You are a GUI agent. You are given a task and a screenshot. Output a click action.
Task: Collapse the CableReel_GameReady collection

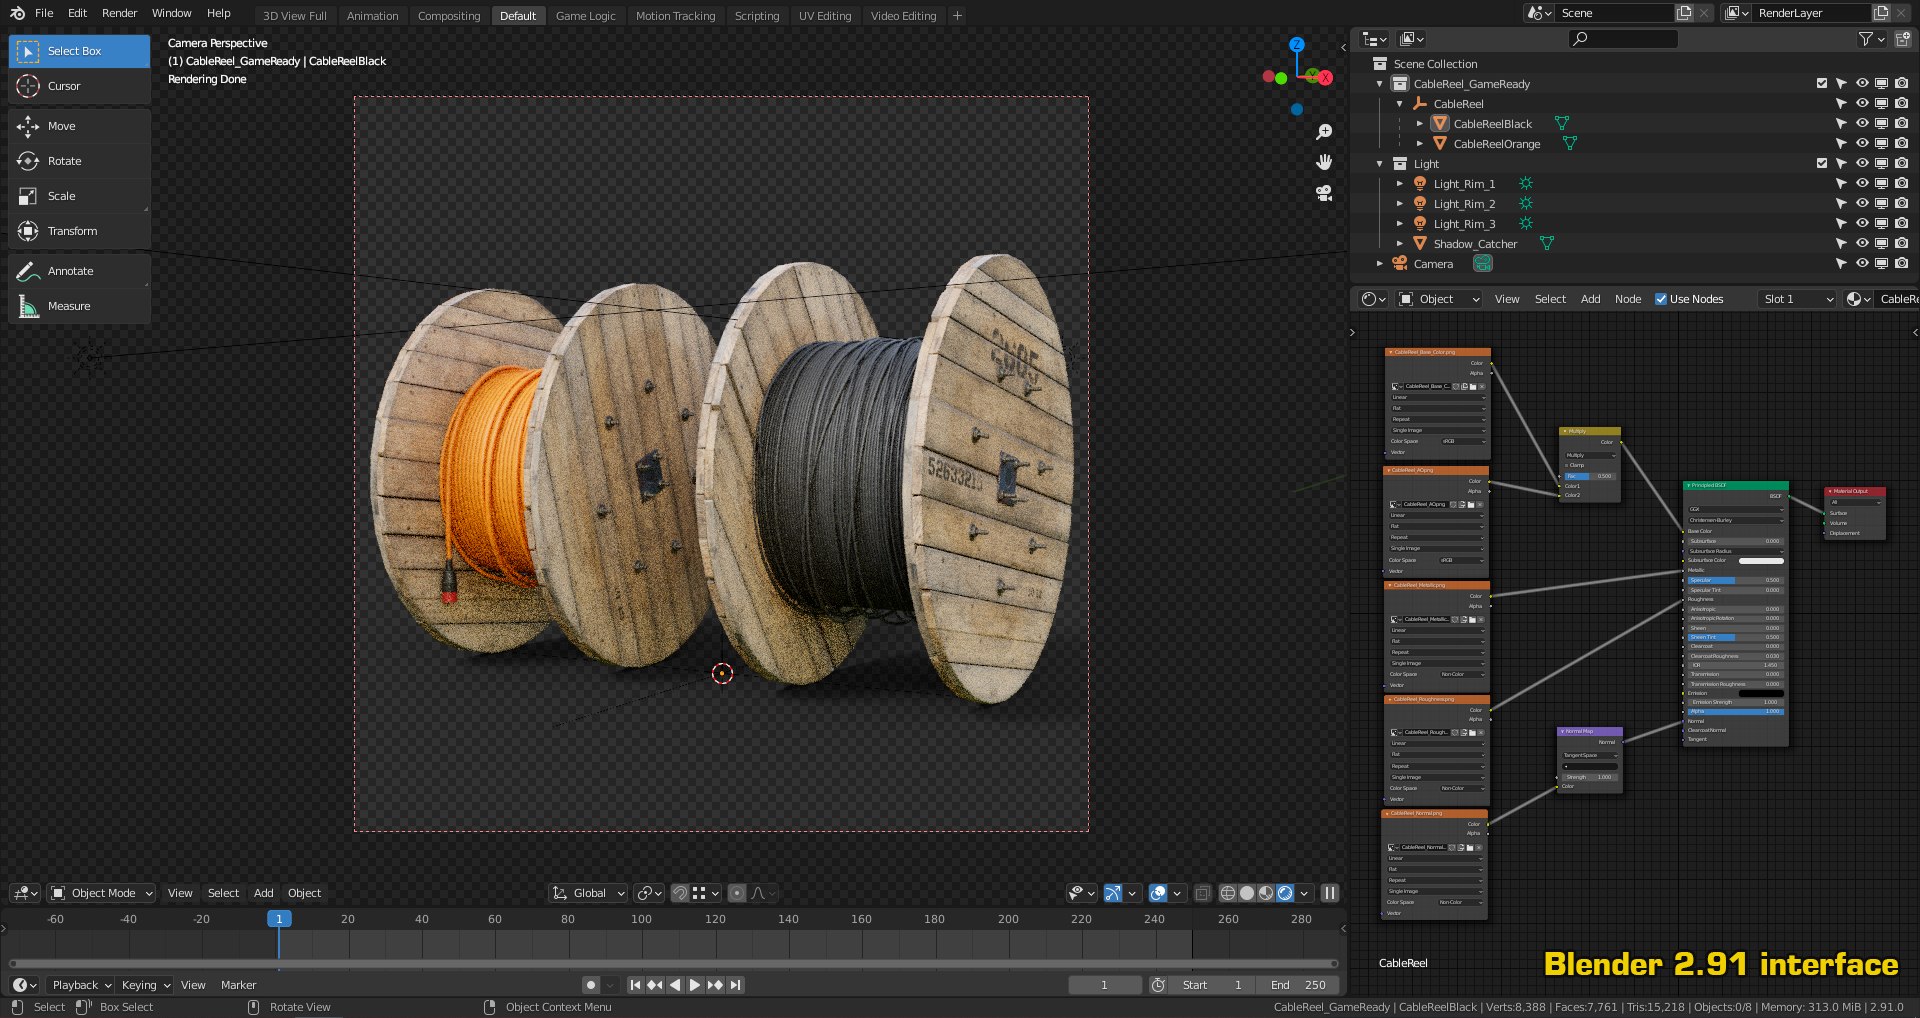(1379, 84)
